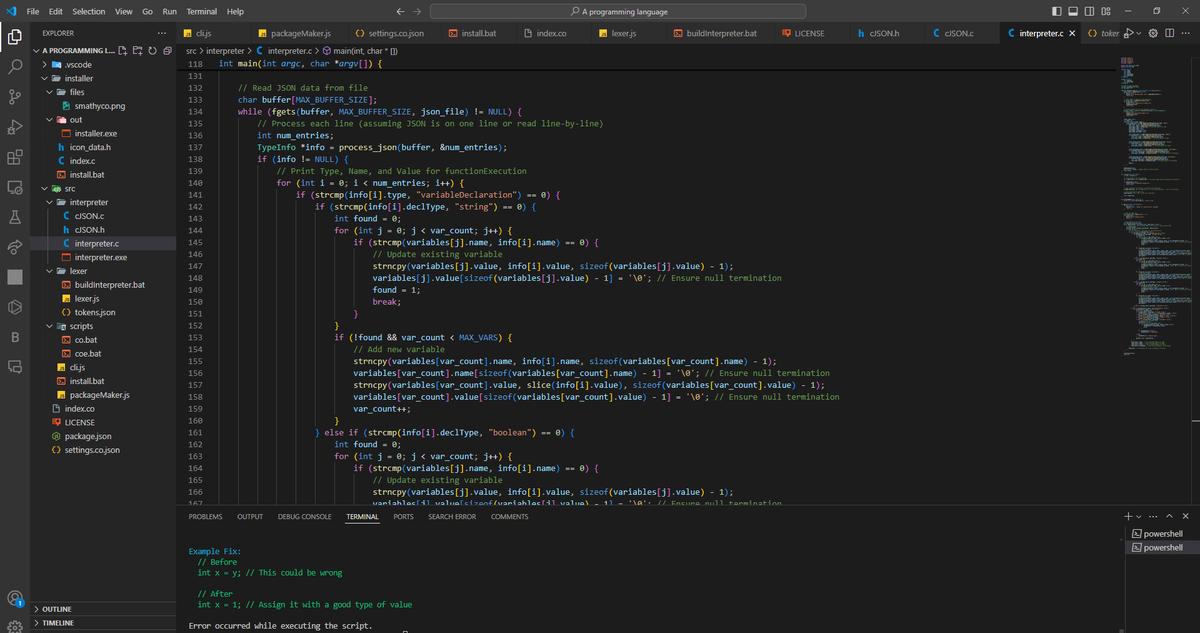Open the Extensions view
This screenshot has width=1200, height=633.
15,157
